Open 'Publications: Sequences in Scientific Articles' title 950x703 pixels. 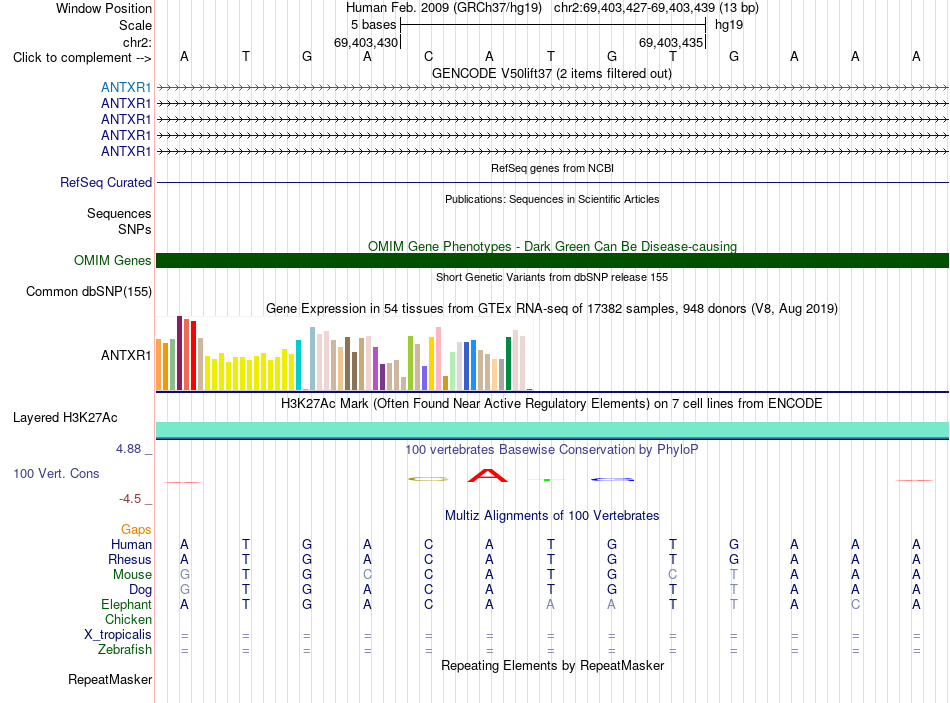552,199
